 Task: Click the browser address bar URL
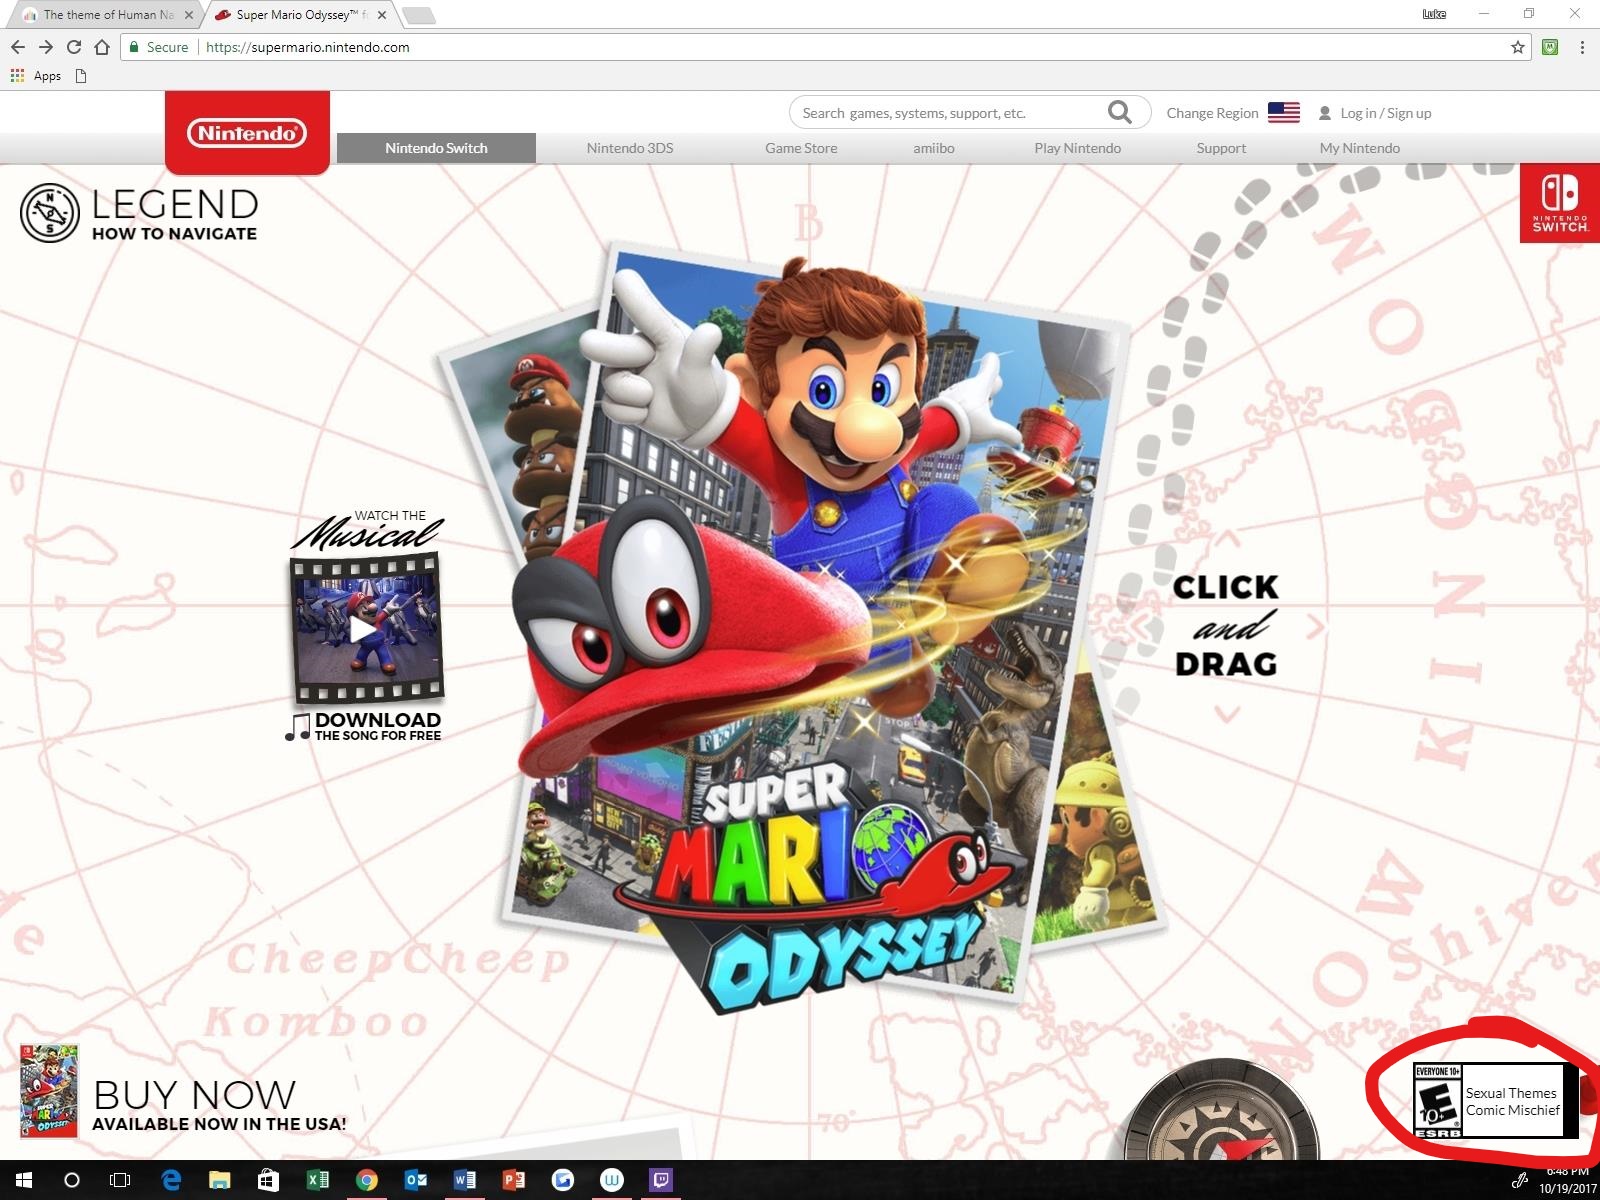coord(308,47)
